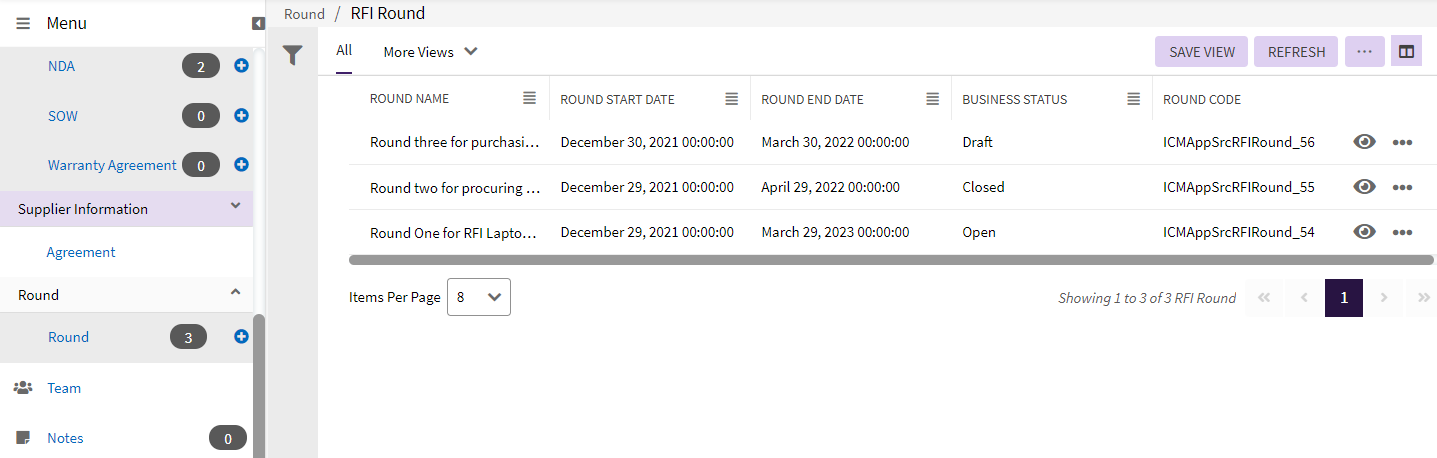Collapse the Round section in sidebar
Image resolution: width=1437 pixels, height=458 pixels.
pyautogui.click(x=235, y=293)
